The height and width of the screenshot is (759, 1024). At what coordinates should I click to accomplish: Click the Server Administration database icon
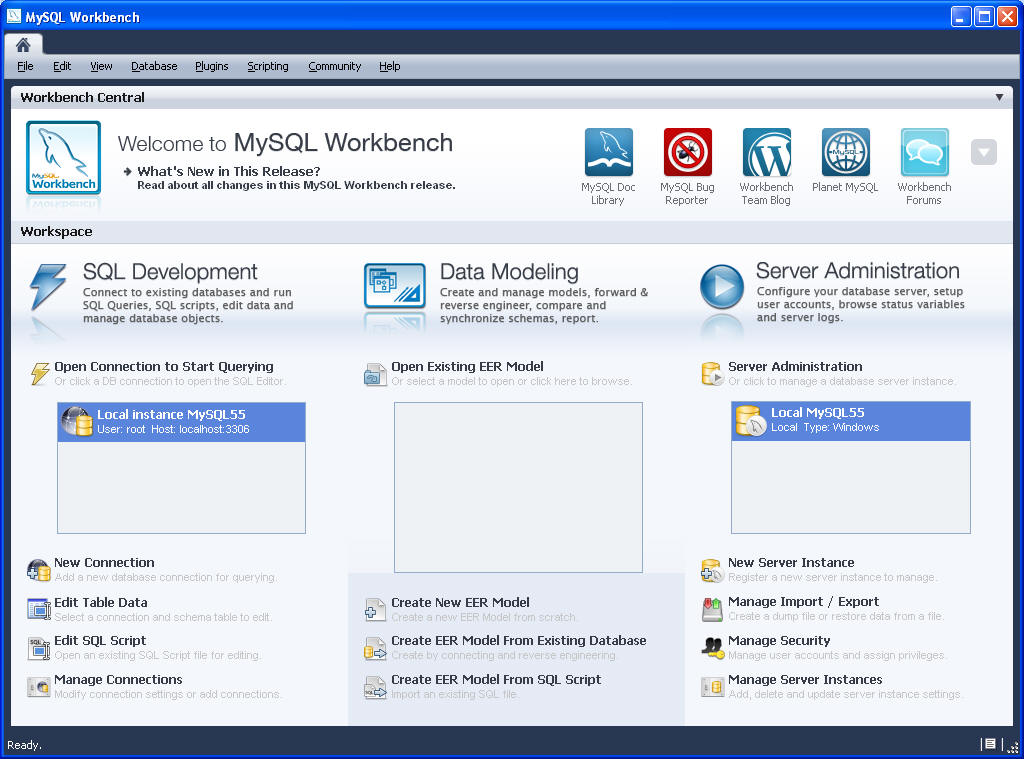point(712,374)
